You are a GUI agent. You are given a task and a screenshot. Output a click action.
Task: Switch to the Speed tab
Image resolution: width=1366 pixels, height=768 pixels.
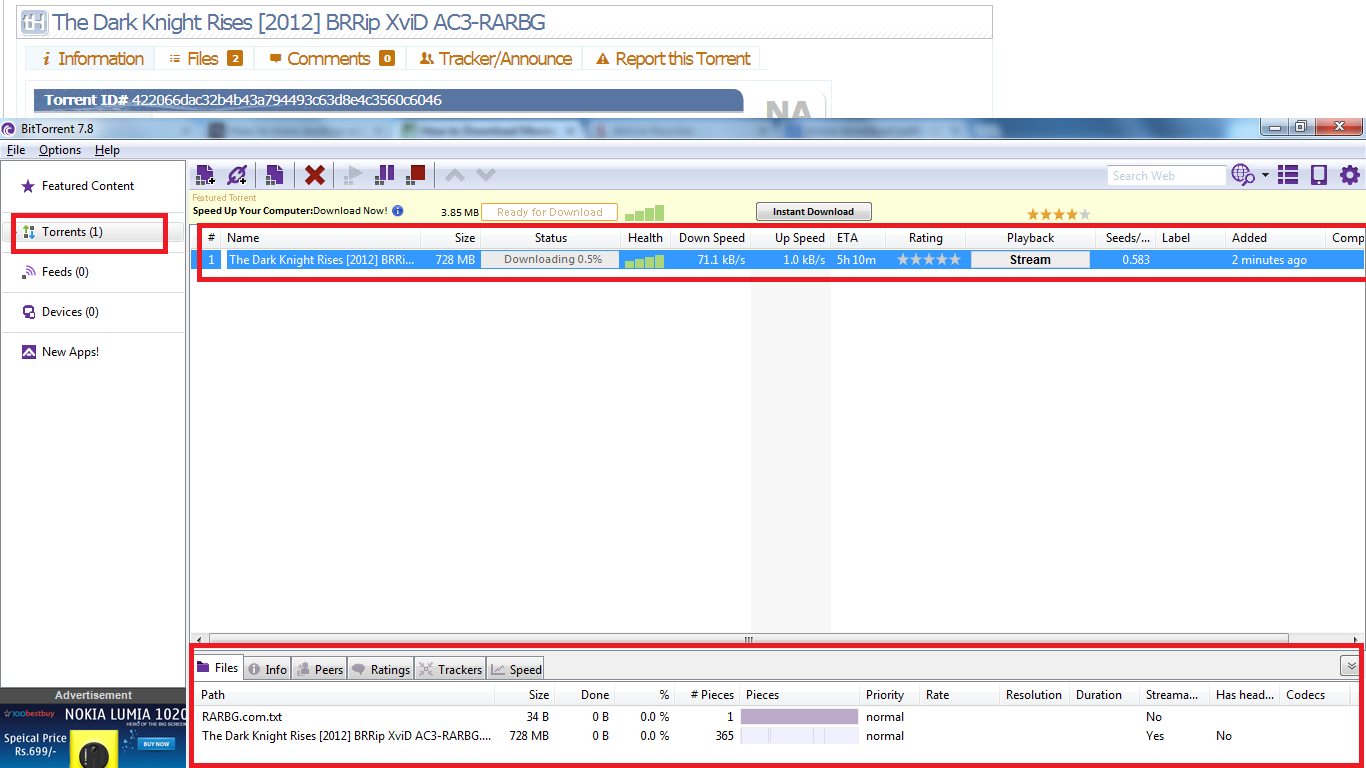(516, 670)
